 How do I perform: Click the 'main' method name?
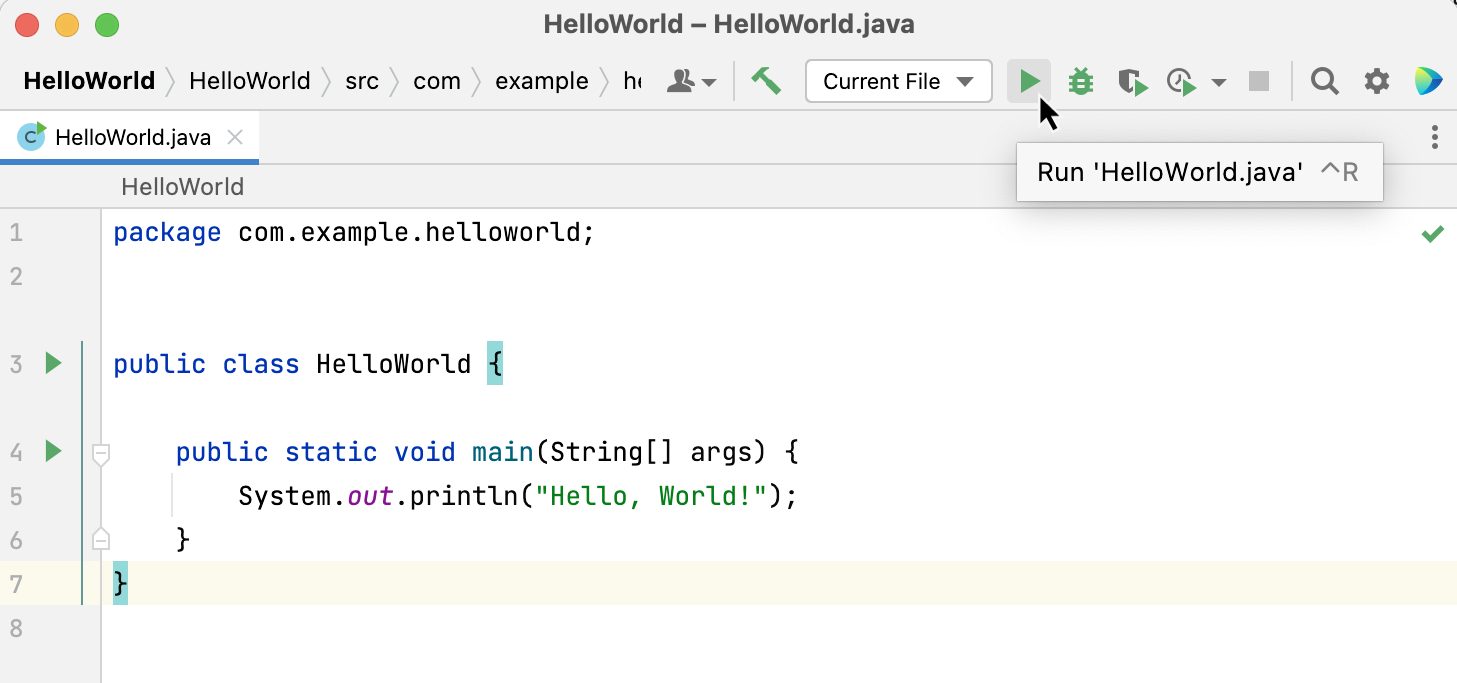coord(503,452)
